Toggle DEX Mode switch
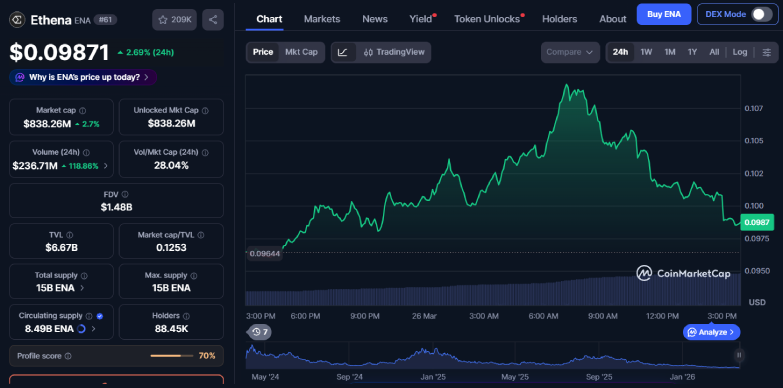The width and height of the screenshot is (783, 388). click(x=762, y=14)
